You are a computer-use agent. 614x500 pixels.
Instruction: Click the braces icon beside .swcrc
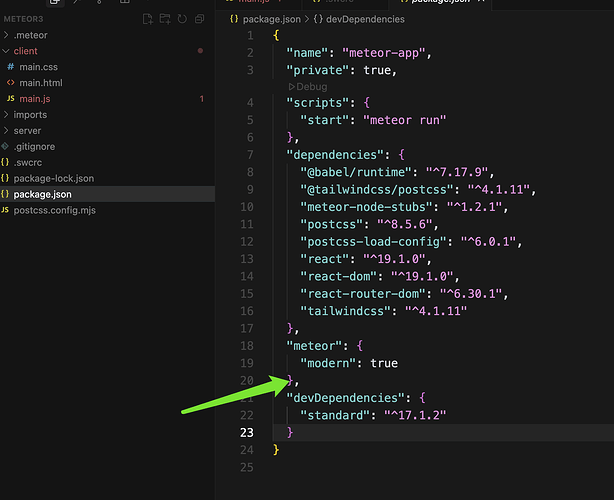tap(5, 162)
